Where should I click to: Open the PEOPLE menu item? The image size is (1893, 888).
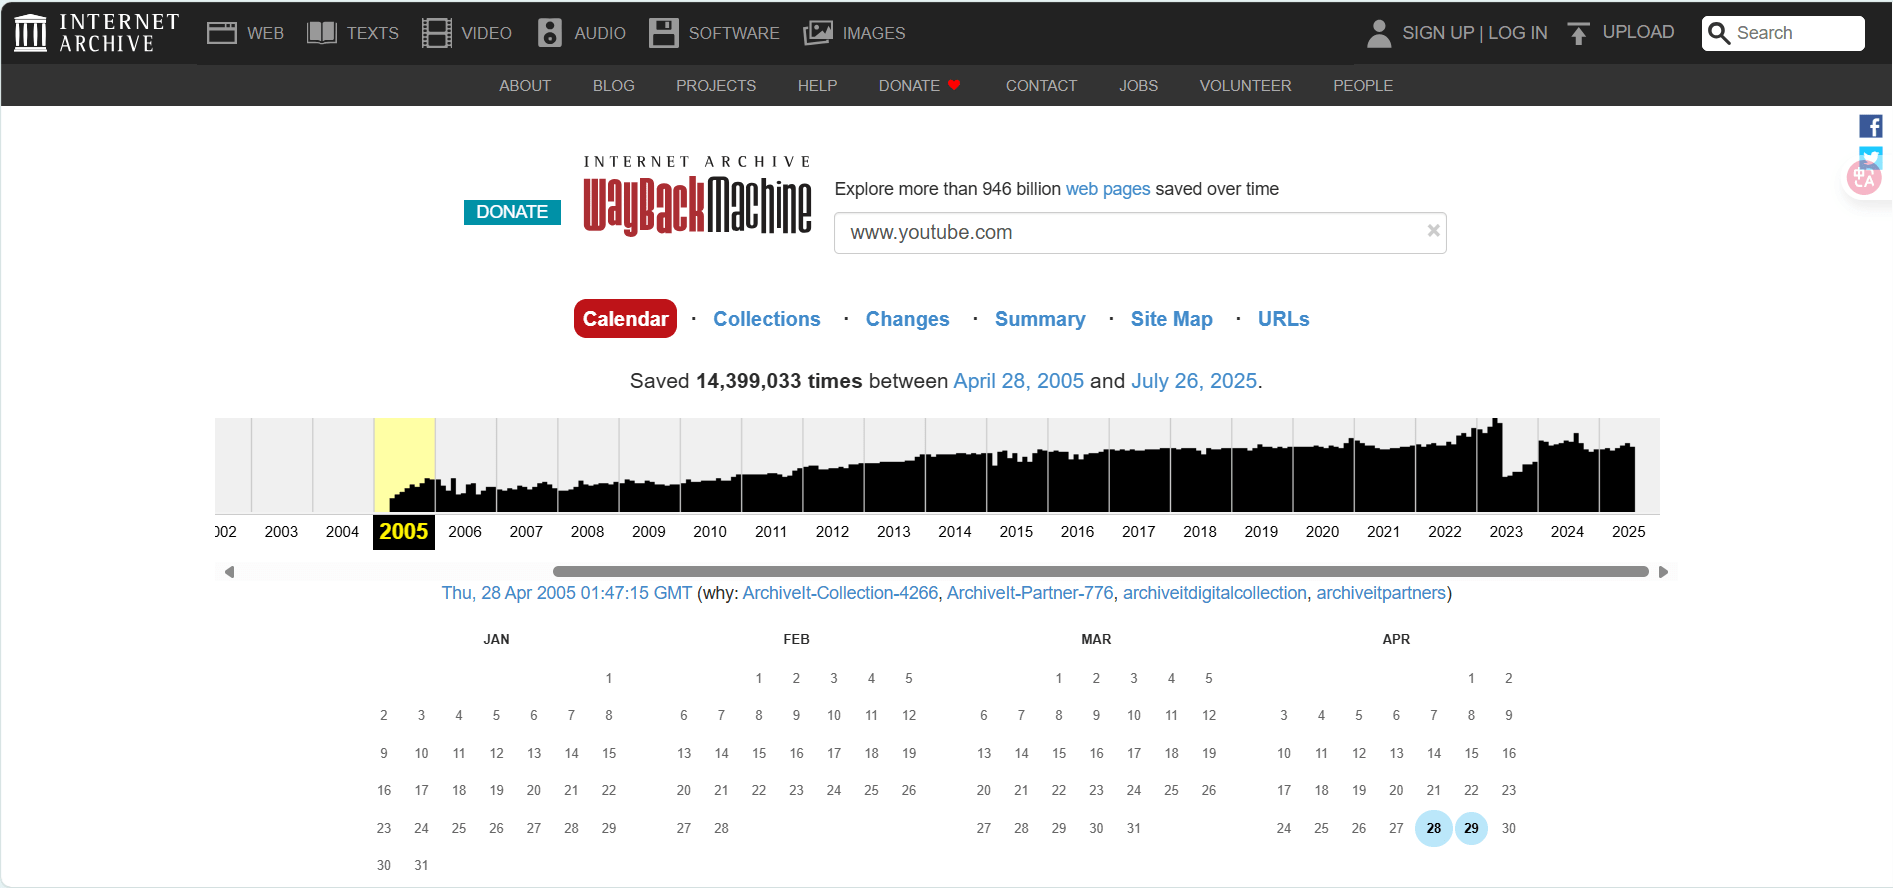[1363, 86]
